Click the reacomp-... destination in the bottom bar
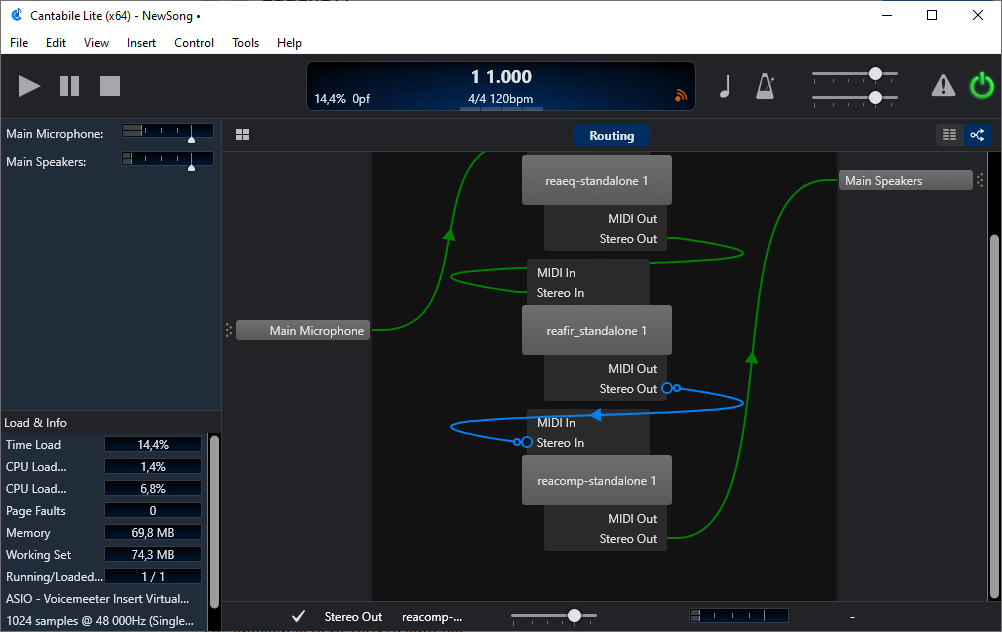Image resolution: width=1002 pixels, height=632 pixels. tap(432, 617)
